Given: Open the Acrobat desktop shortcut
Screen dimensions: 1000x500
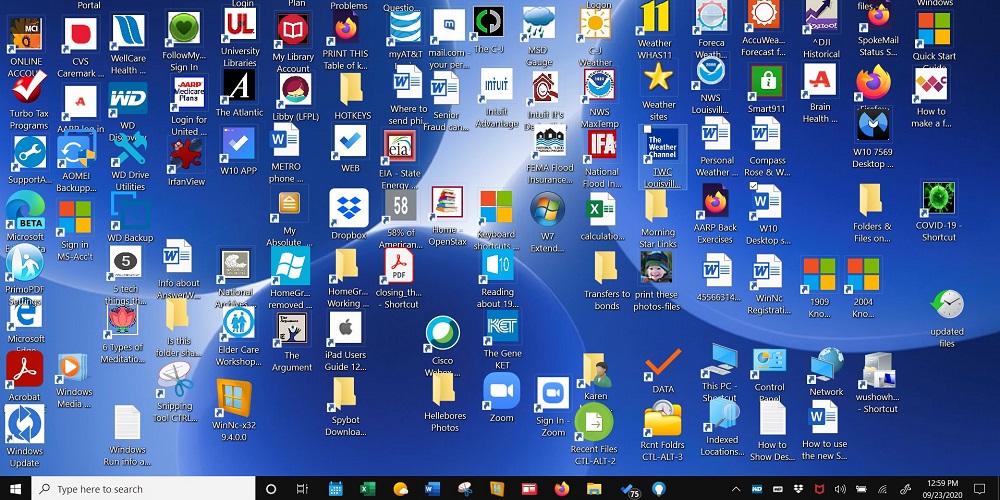Looking at the screenshot, I should tap(24, 370).
